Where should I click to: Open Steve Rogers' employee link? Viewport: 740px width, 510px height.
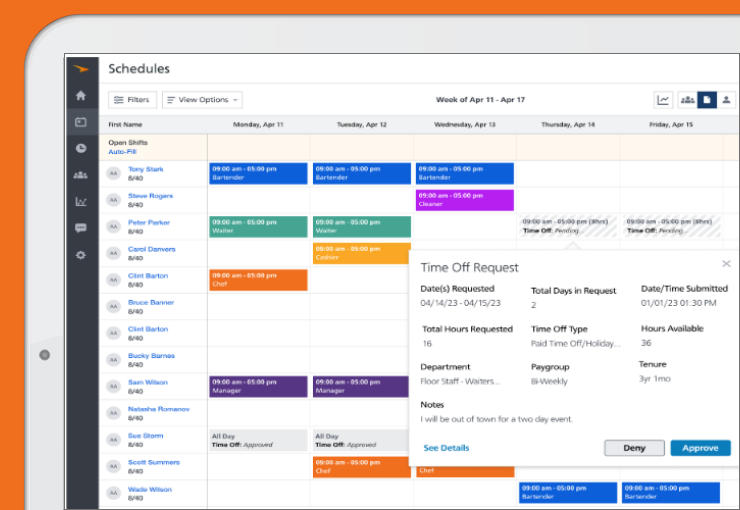[151, 196]
